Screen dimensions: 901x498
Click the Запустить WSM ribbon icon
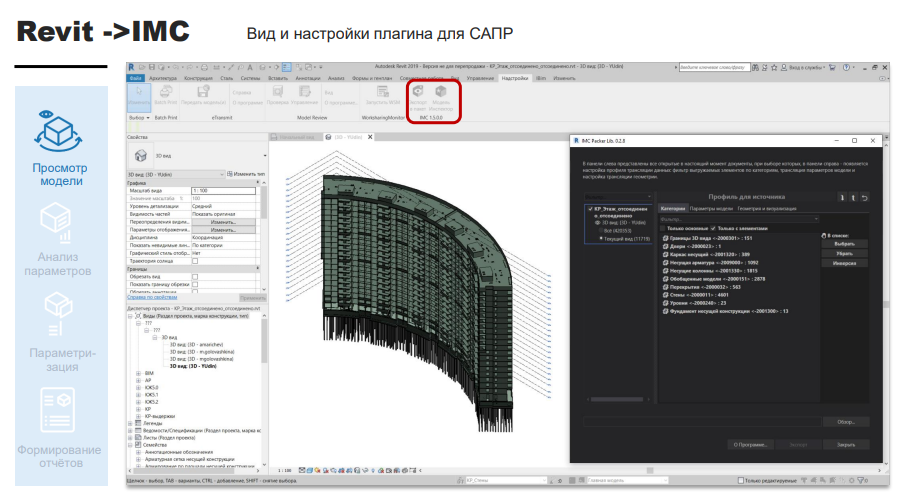[383, 92]
